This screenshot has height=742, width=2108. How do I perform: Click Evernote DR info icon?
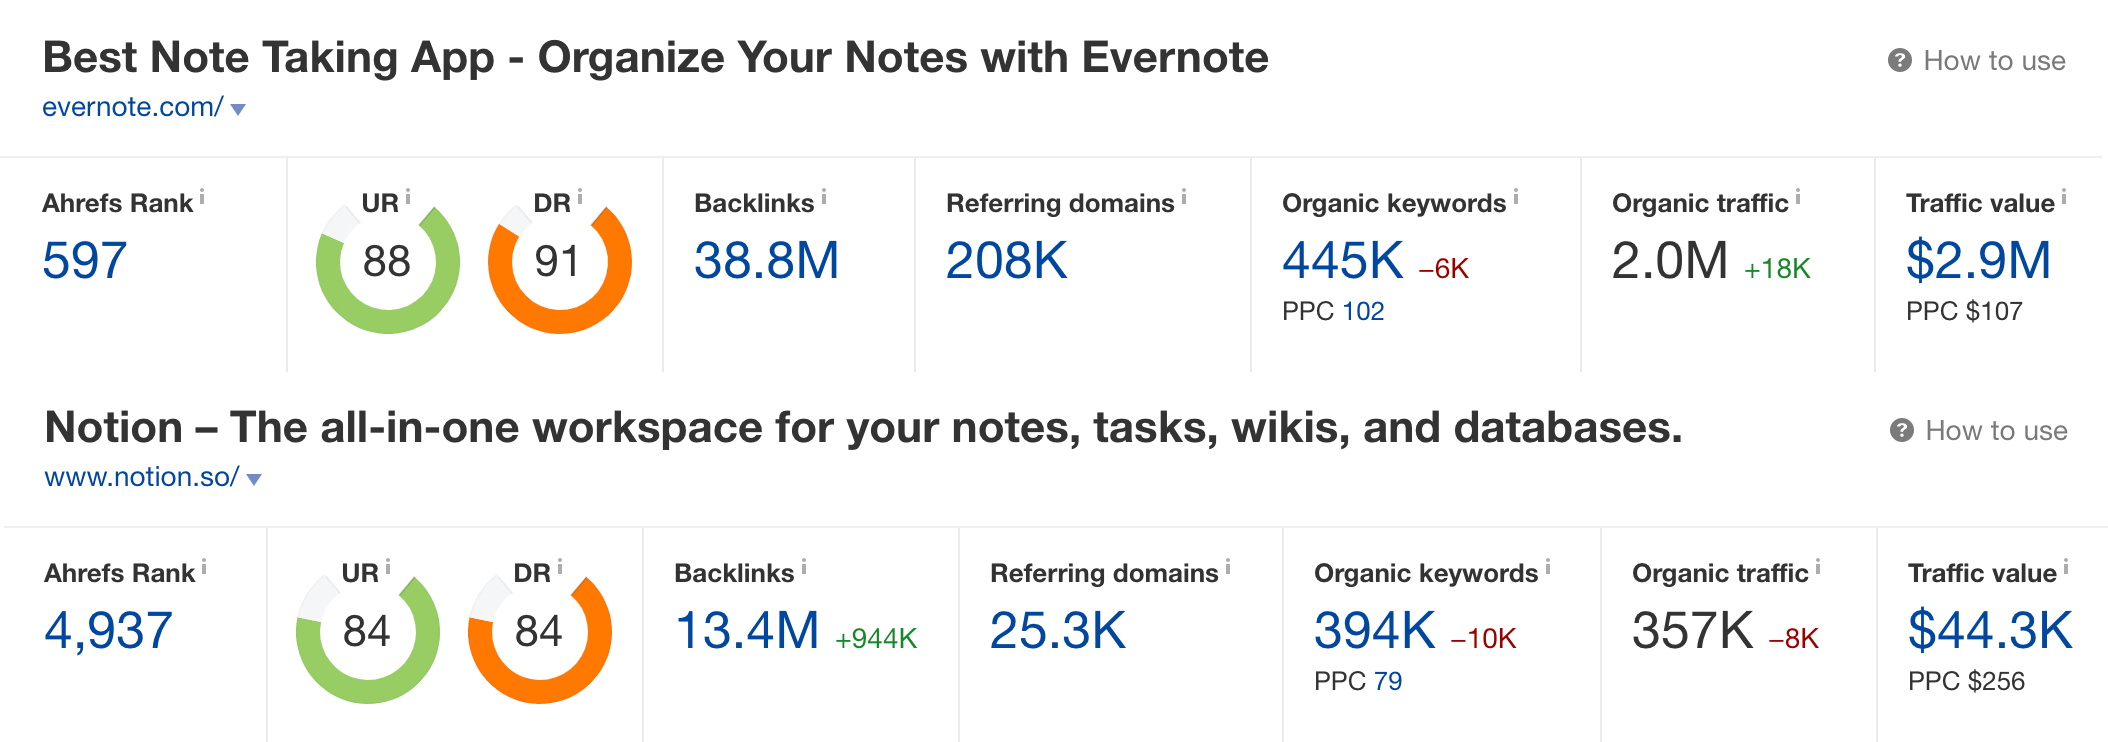(x=580, y=197)
